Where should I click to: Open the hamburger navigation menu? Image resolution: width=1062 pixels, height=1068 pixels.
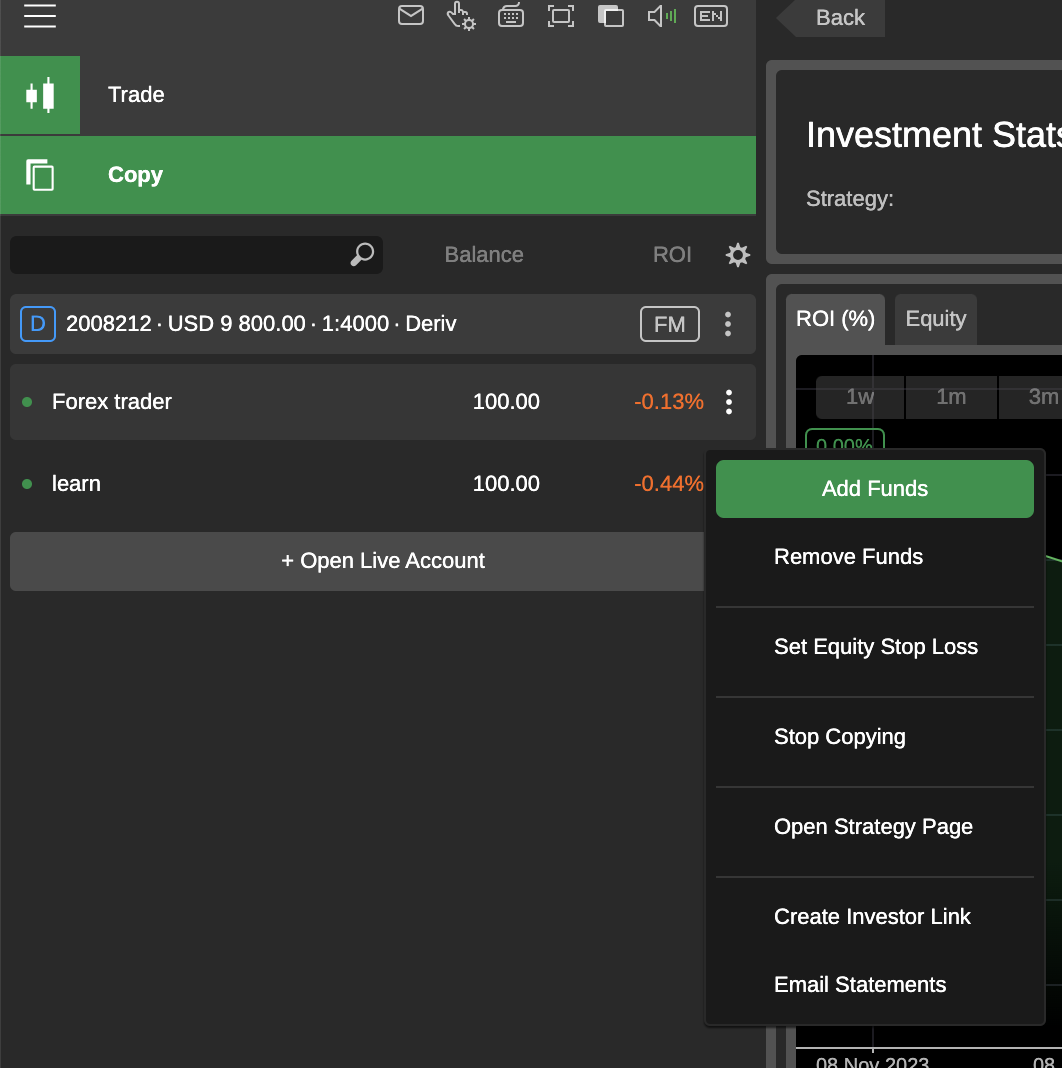pyautogui.click(x=40, y=16)
